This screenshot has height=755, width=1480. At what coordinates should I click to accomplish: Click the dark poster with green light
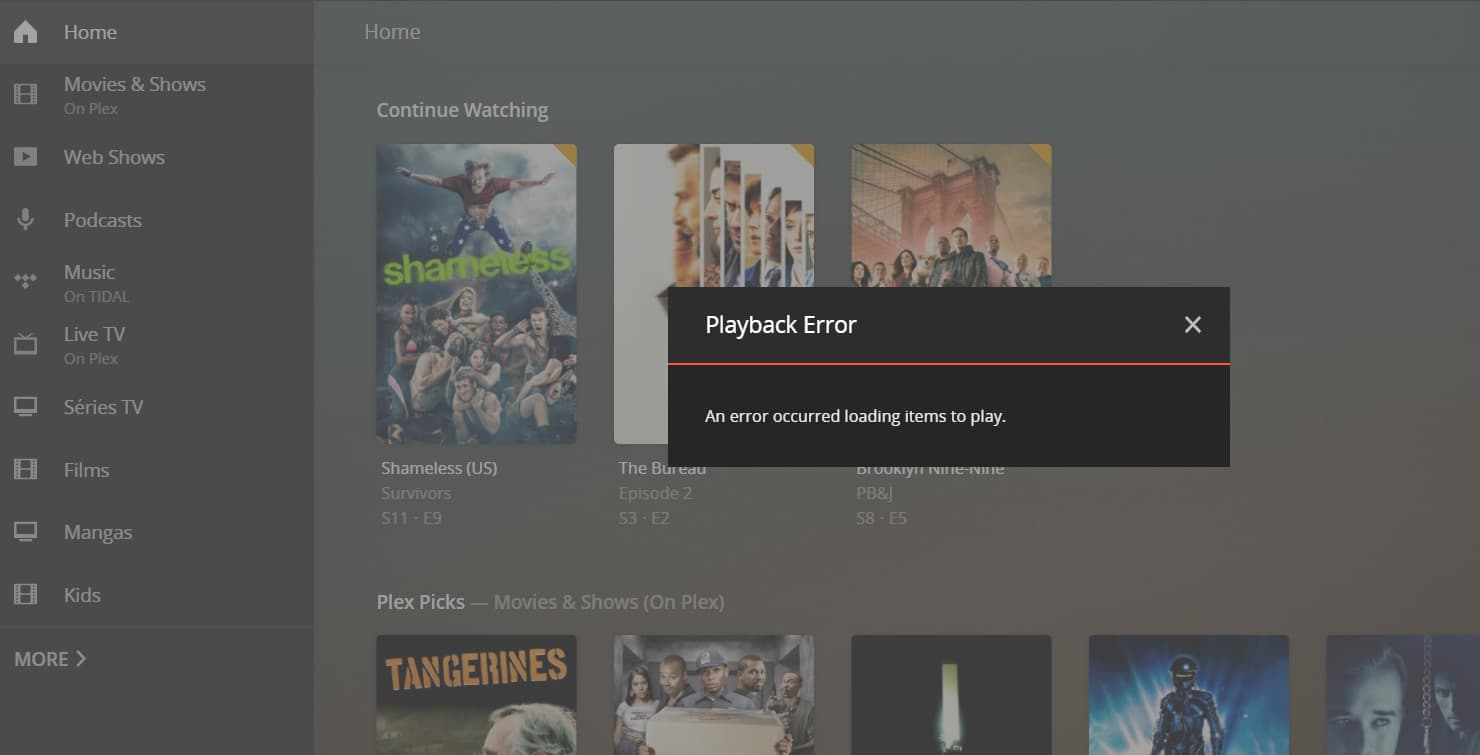951,695
